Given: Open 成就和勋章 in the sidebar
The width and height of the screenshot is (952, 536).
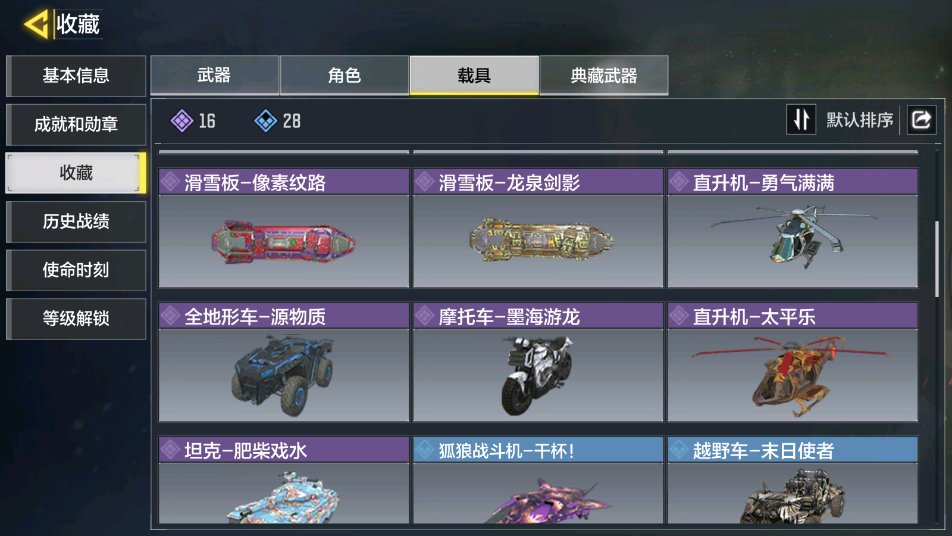Looking at the screenshot, I should point(76,124).
